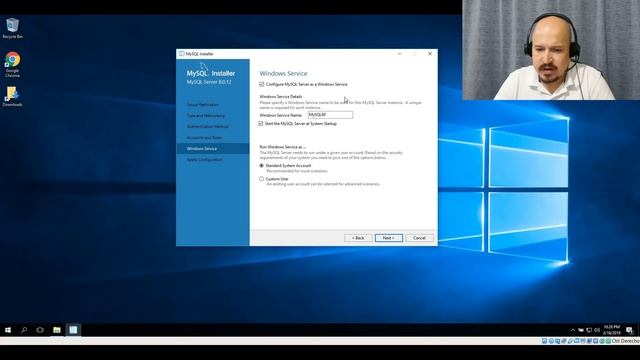Open the taskbar clock and date
640x360 pixels.
tap(611, 330)
